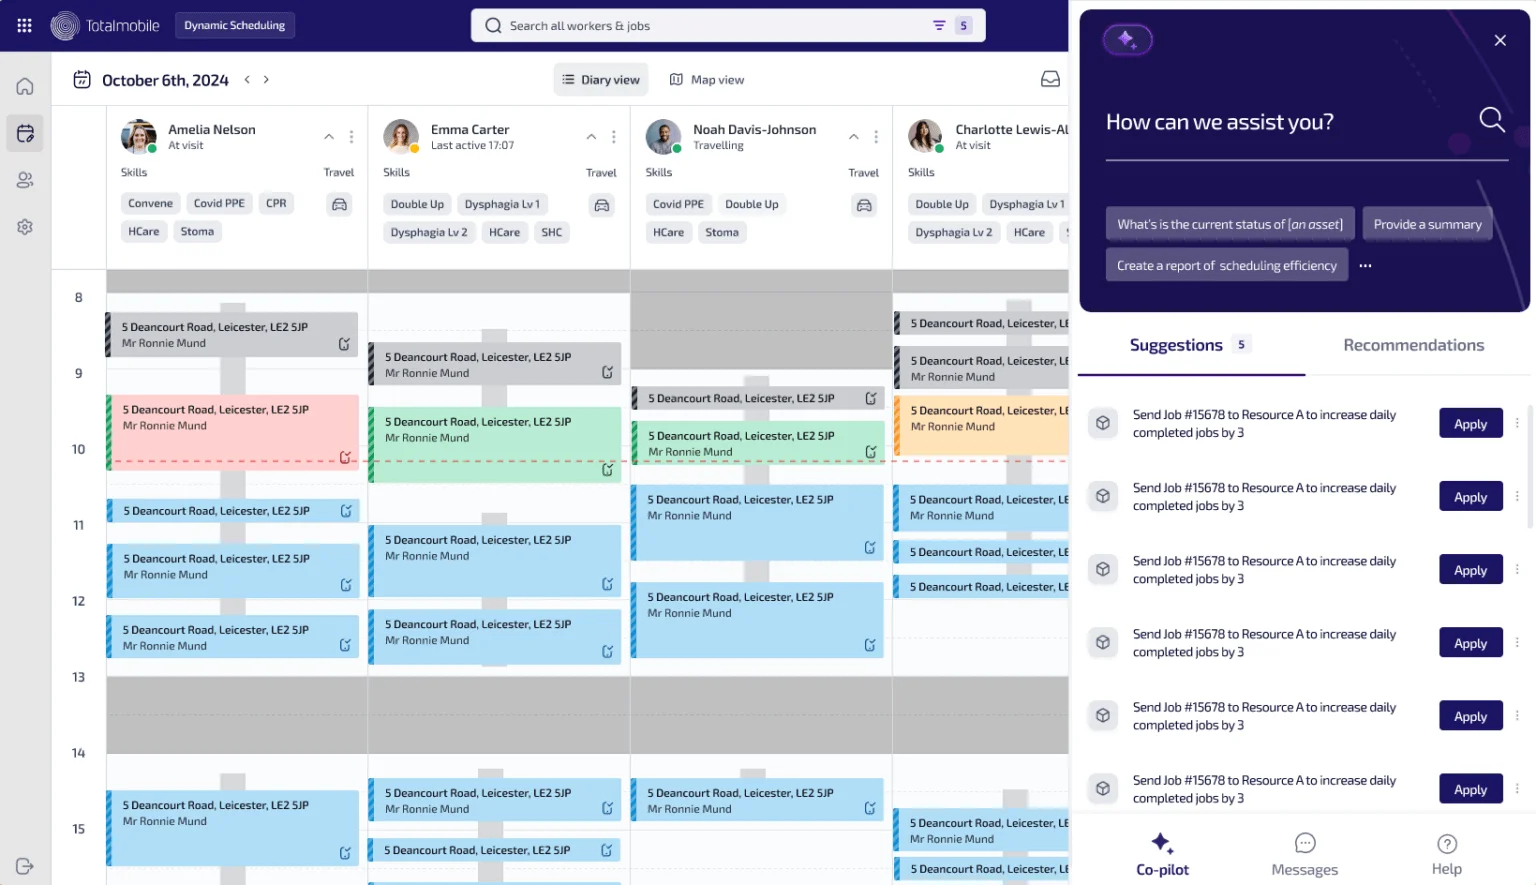This screenshot has width=1536, height=885.
Task: Click Emma Carter's travel car icon
Action: pos(602,205)
